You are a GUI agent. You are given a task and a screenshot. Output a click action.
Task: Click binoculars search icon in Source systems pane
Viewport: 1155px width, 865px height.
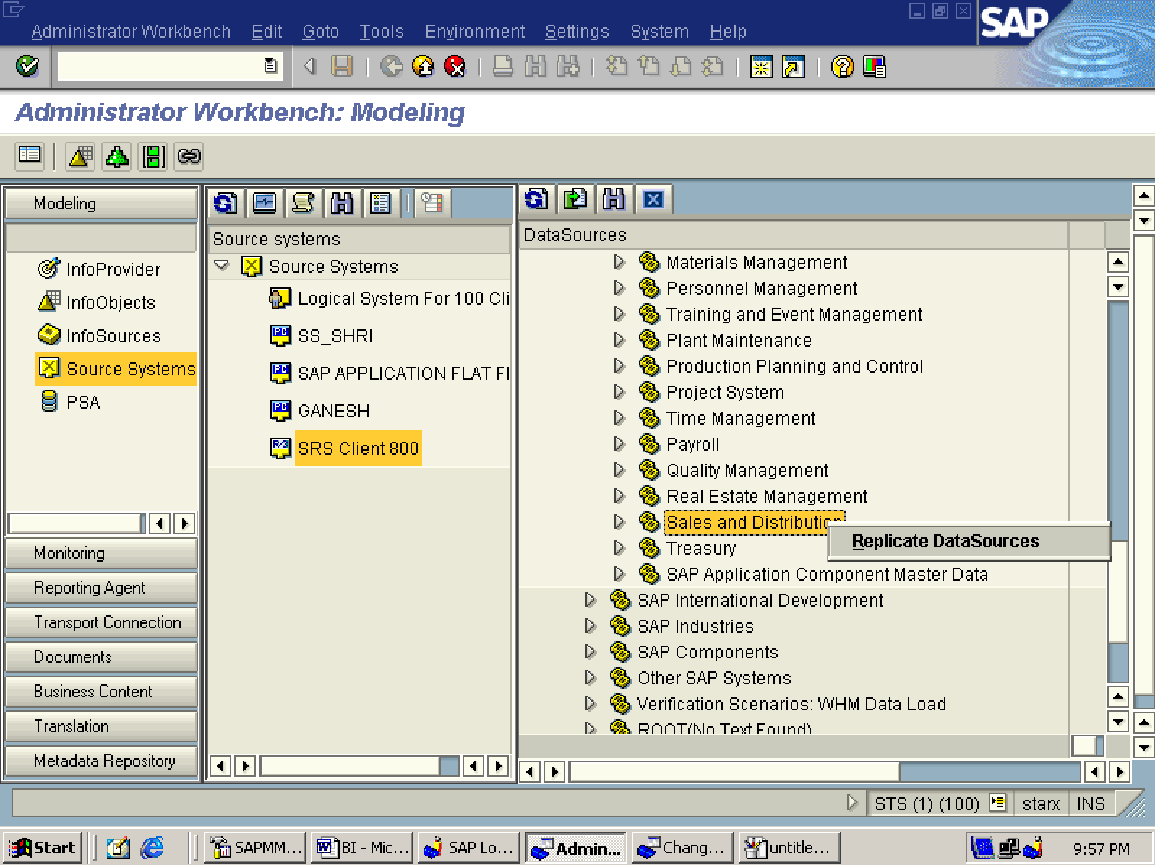pos(342,203)
